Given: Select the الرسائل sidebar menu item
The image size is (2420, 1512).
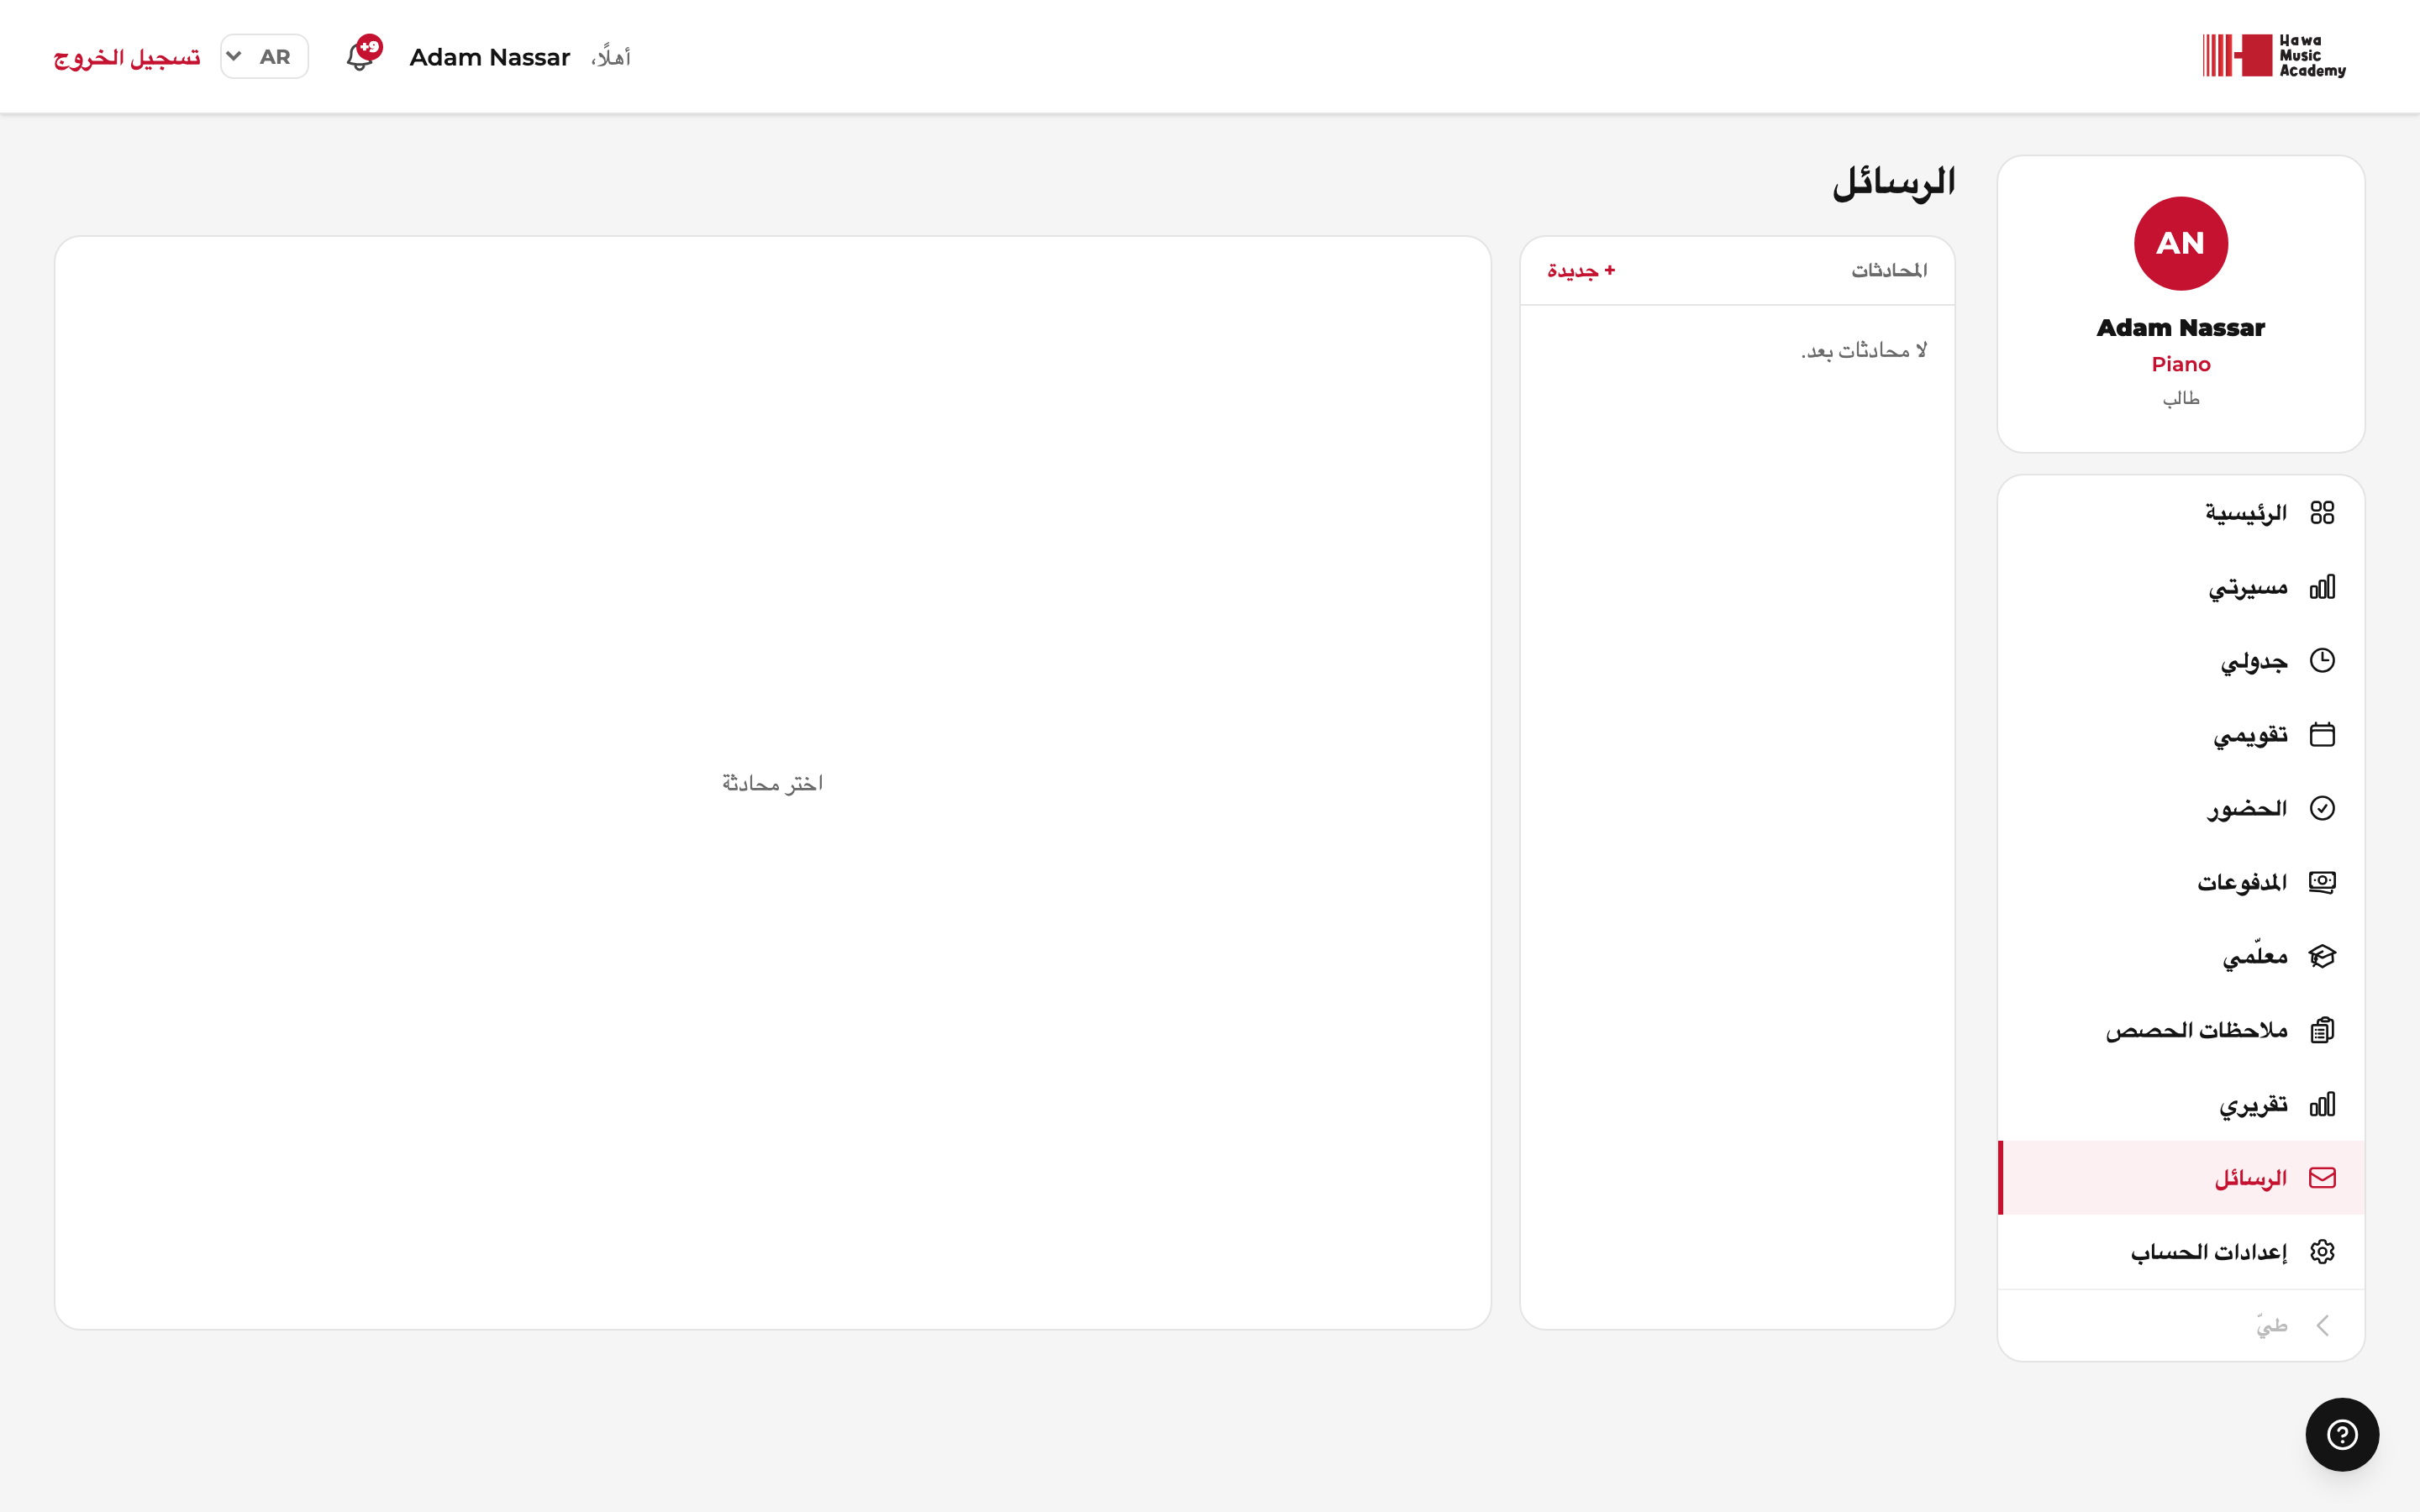Looking at the screenshot, I should click(2181, 1178).
